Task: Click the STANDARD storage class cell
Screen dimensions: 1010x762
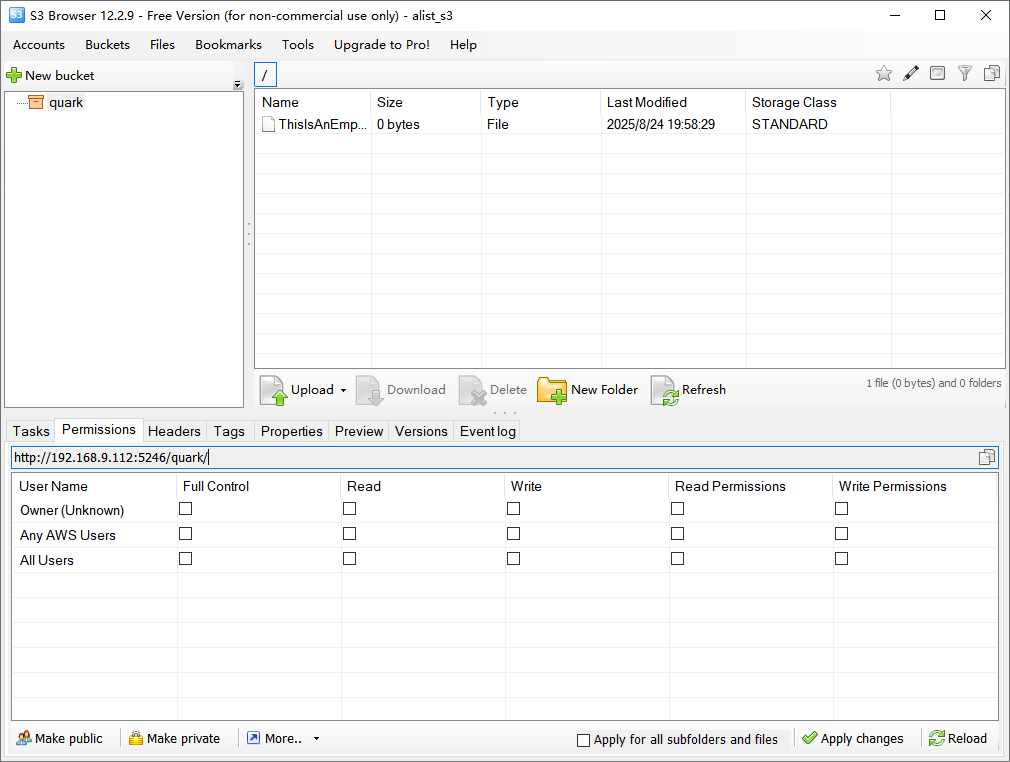Action: (x=790, y=124)
